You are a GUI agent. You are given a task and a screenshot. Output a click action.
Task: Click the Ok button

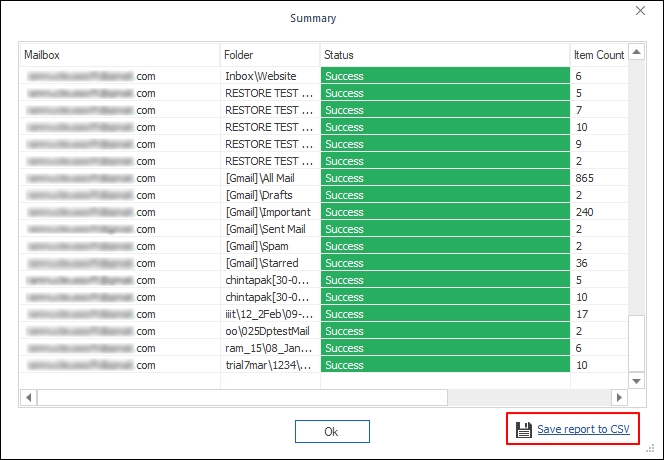pos(332,431)
